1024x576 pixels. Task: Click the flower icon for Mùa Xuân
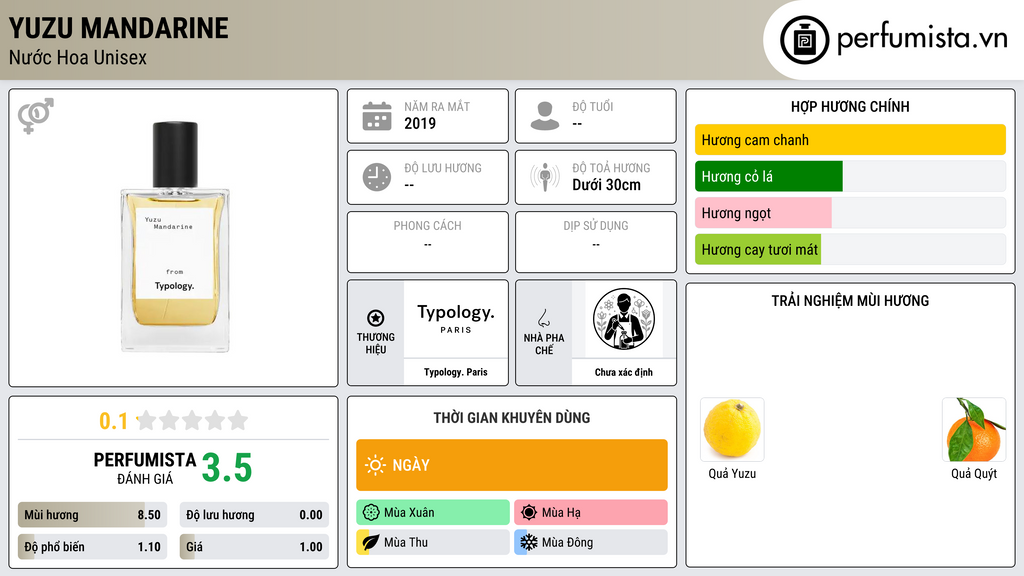371,513
